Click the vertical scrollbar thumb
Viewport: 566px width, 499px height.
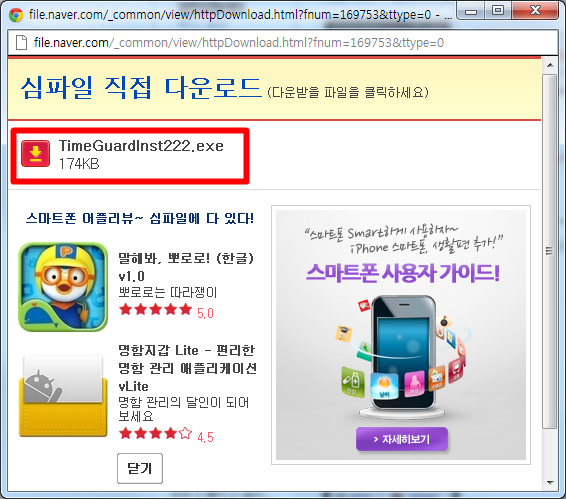[550, 251]
